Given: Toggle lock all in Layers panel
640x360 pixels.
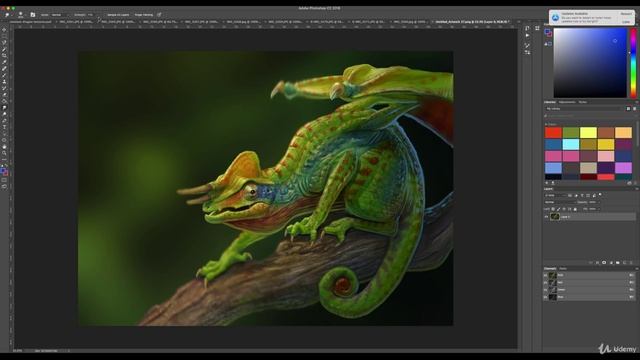Looking at the screenshot, I should click(x=575, y=209).
